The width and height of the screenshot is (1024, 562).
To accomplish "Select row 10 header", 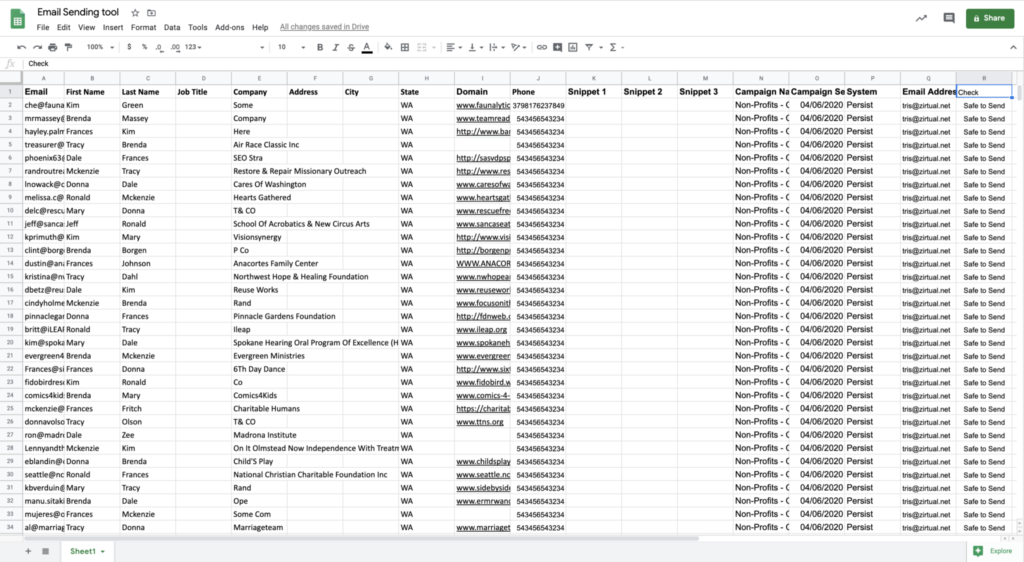I will tap(10, 211).
